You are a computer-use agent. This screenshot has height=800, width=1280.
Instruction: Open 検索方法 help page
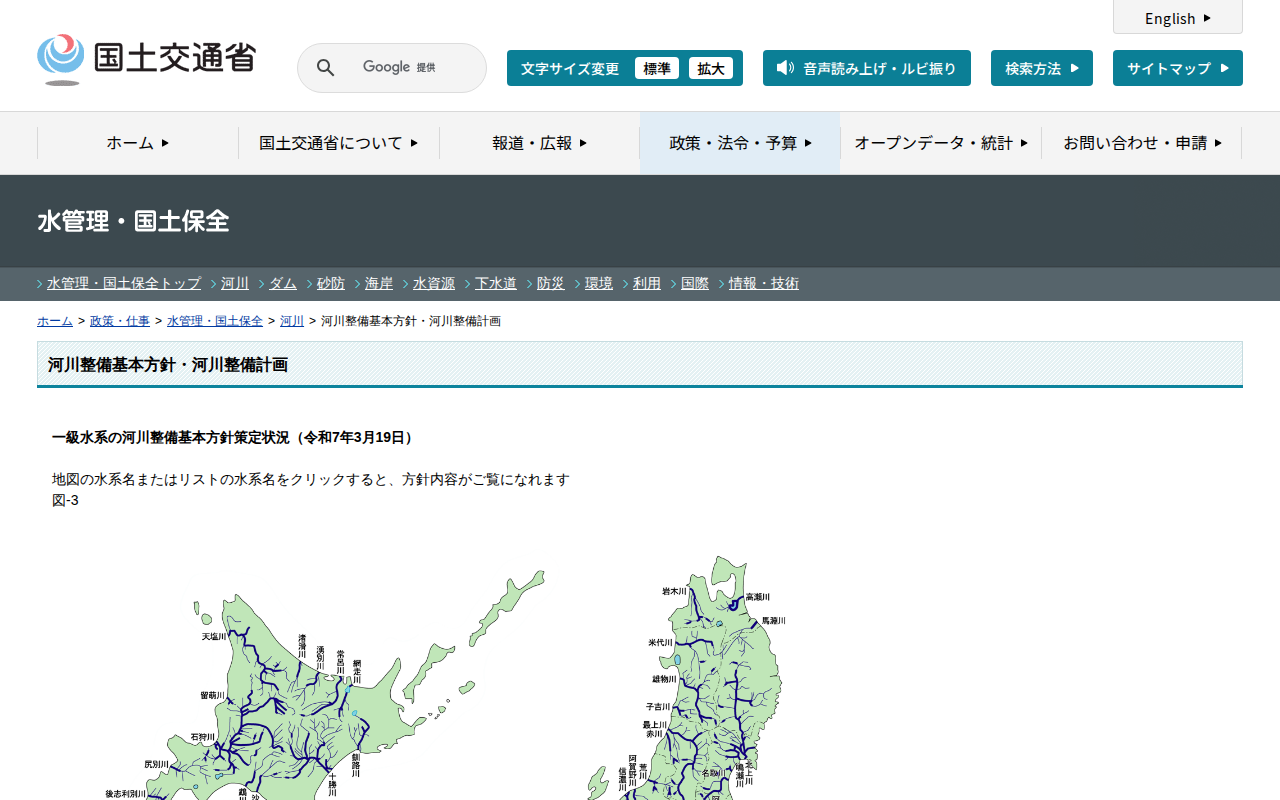click(x=1041, y=68)
